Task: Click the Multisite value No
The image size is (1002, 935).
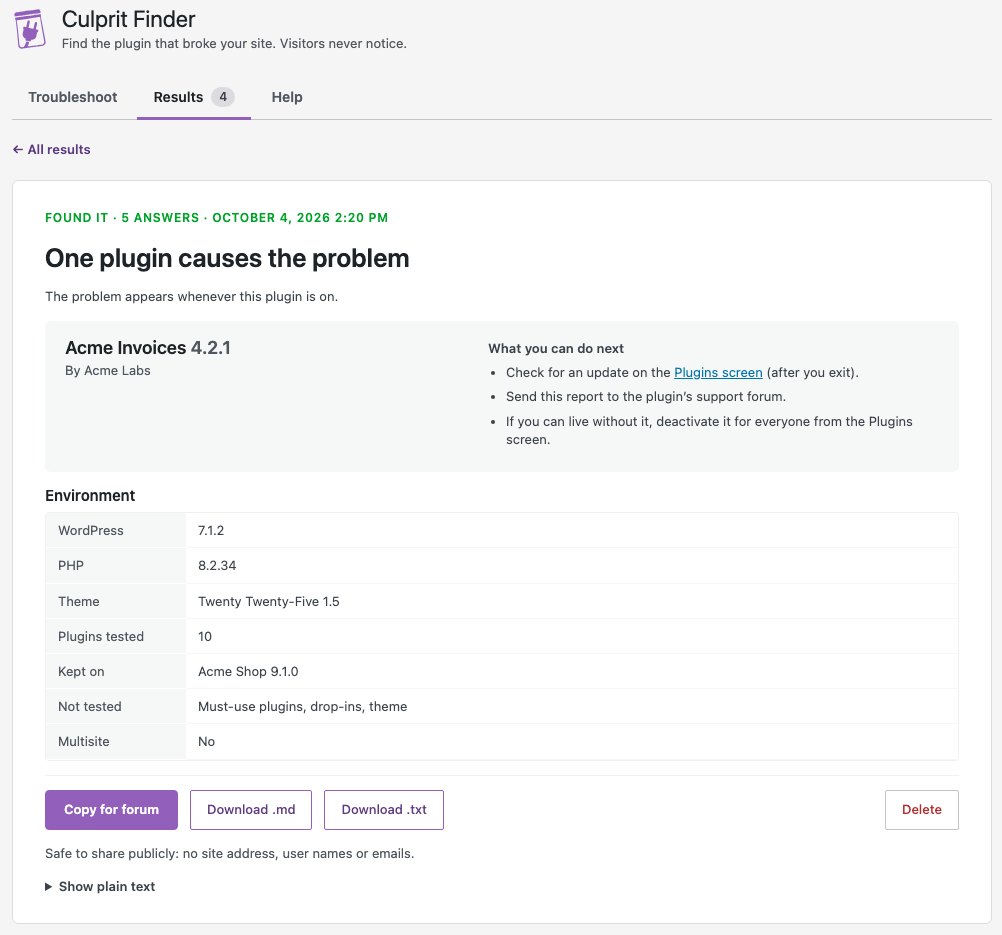Action: point(206,741)
